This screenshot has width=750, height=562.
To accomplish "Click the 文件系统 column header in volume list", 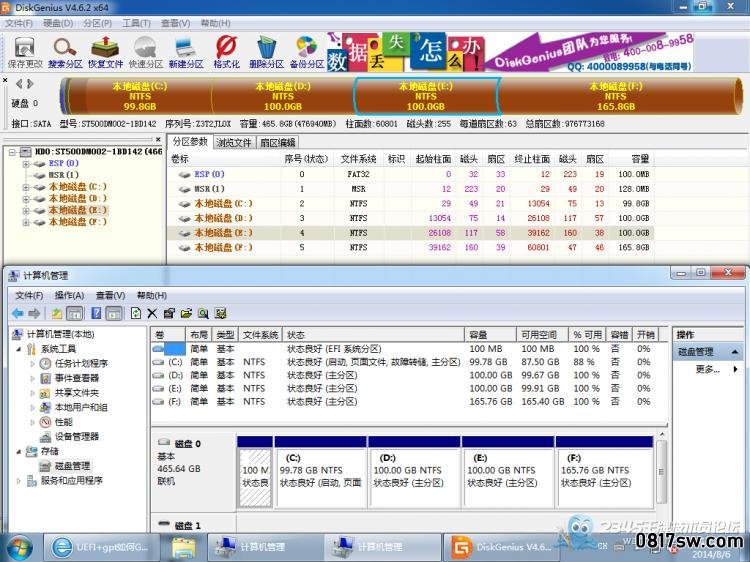I will 260,334.
